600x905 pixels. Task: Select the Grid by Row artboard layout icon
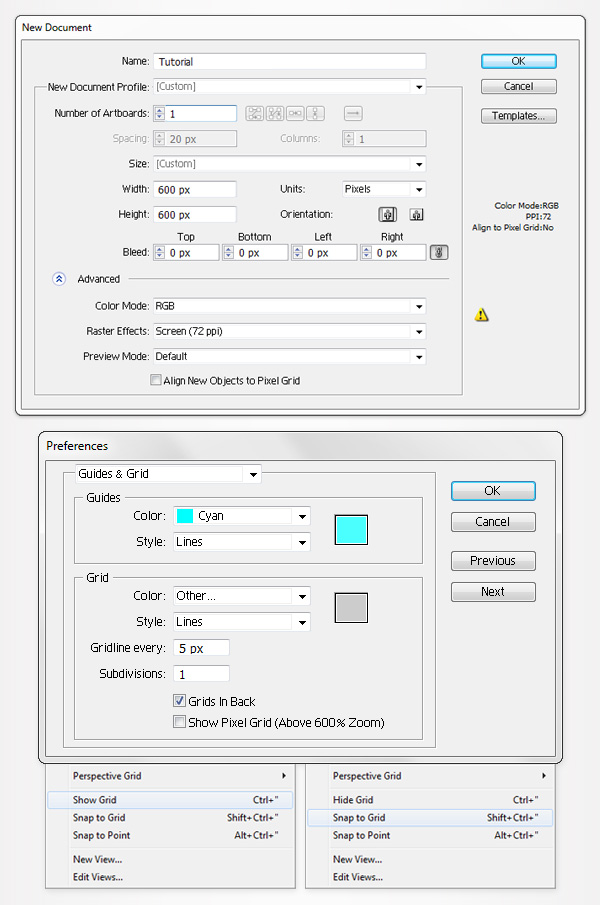click(254, 114)
